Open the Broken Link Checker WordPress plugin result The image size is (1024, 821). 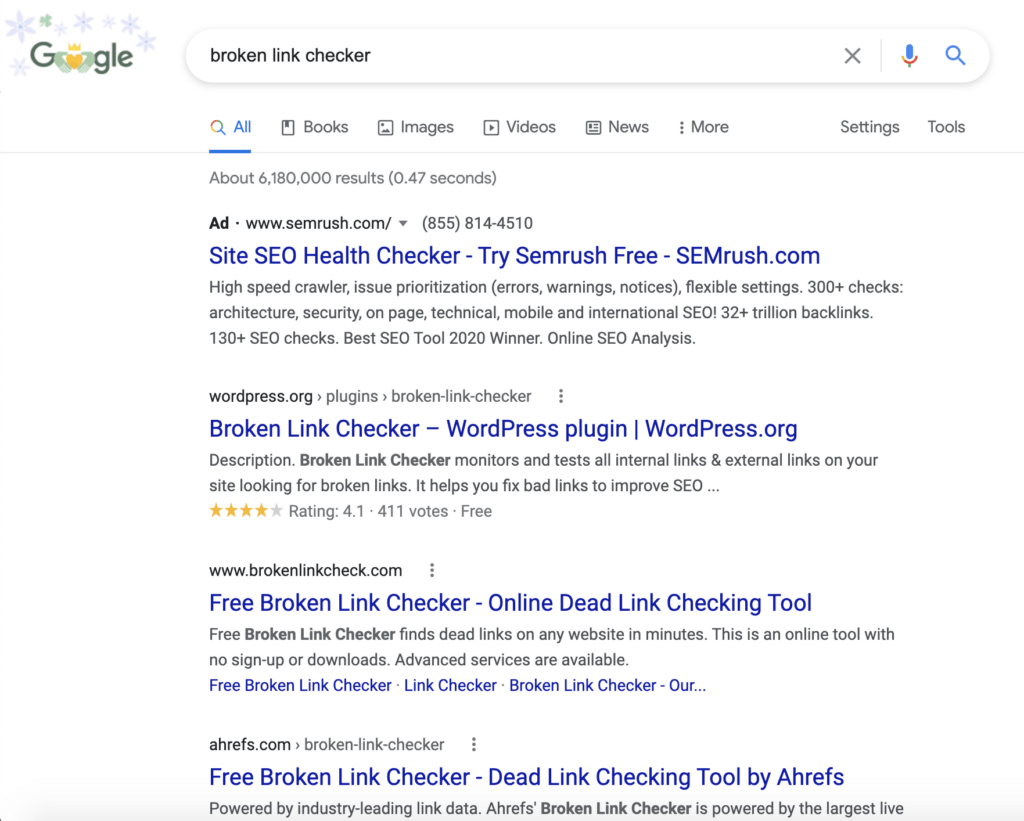tap(502, 428)
